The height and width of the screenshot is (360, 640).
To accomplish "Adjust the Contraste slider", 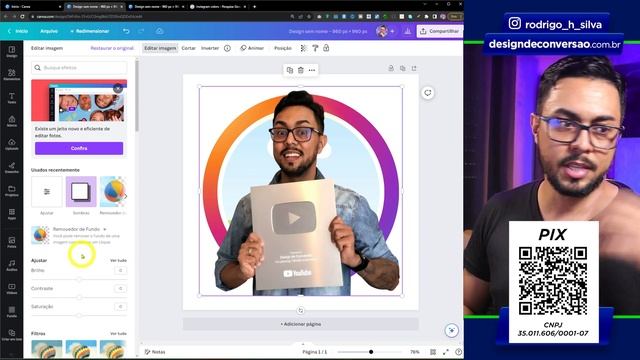I will click(79, 298).
